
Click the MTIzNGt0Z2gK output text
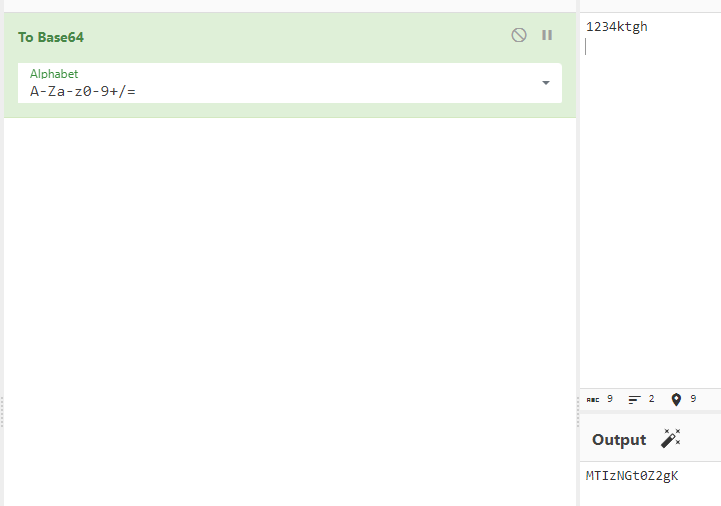(x=632, y=476)
